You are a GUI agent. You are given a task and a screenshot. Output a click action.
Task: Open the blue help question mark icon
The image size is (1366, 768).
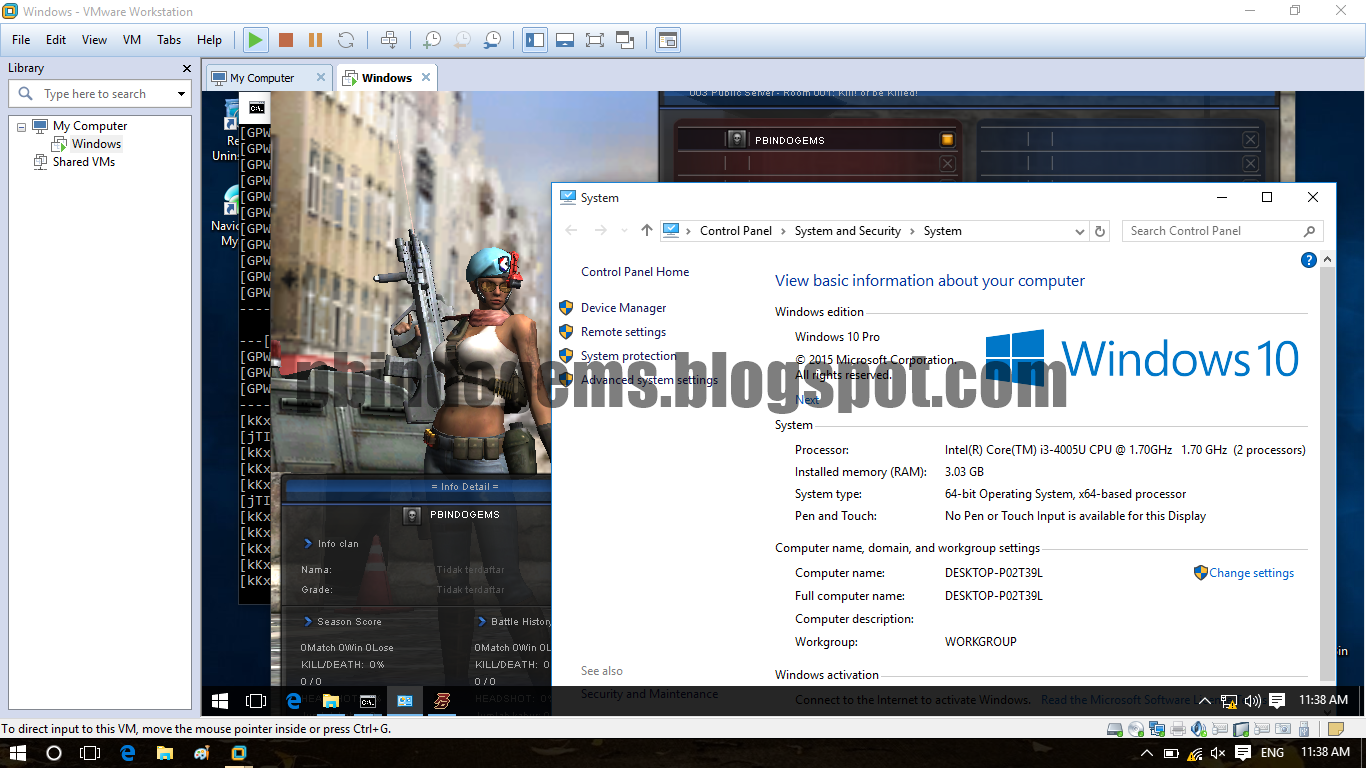click(x=1308, y=260)
